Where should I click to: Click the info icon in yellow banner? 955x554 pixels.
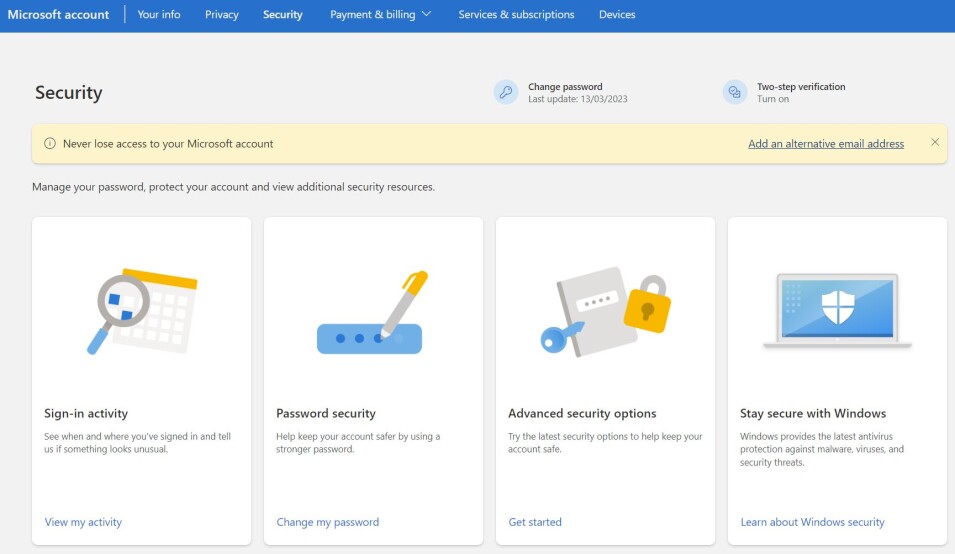pyautogui.click(x=50, y=144)
